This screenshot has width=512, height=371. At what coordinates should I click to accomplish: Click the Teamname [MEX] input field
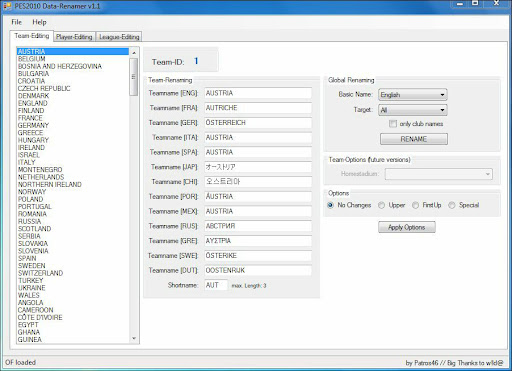click(258, 211)
